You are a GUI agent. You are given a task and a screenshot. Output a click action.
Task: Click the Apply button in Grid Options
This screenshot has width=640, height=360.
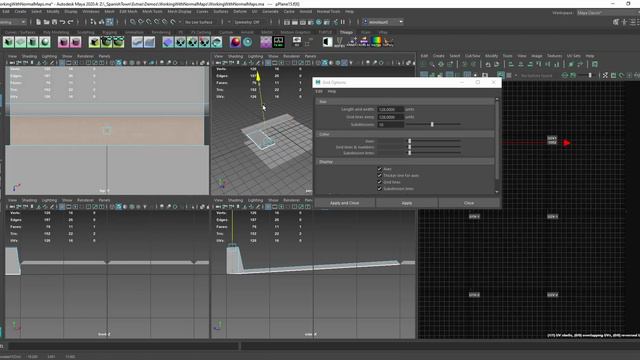pyautogui.click(x=407, y=203)
